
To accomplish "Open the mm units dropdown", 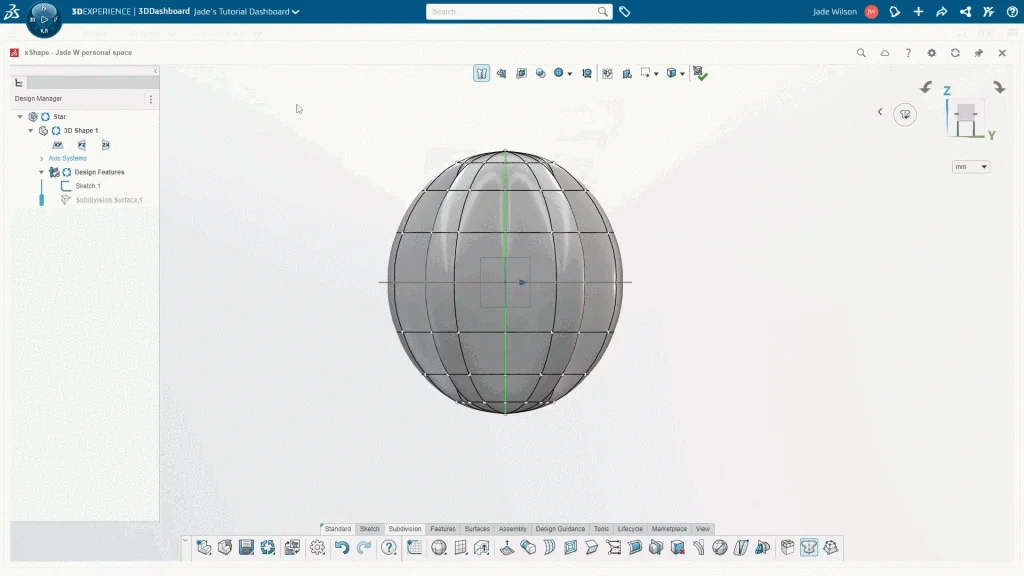I will click(970, 167).
